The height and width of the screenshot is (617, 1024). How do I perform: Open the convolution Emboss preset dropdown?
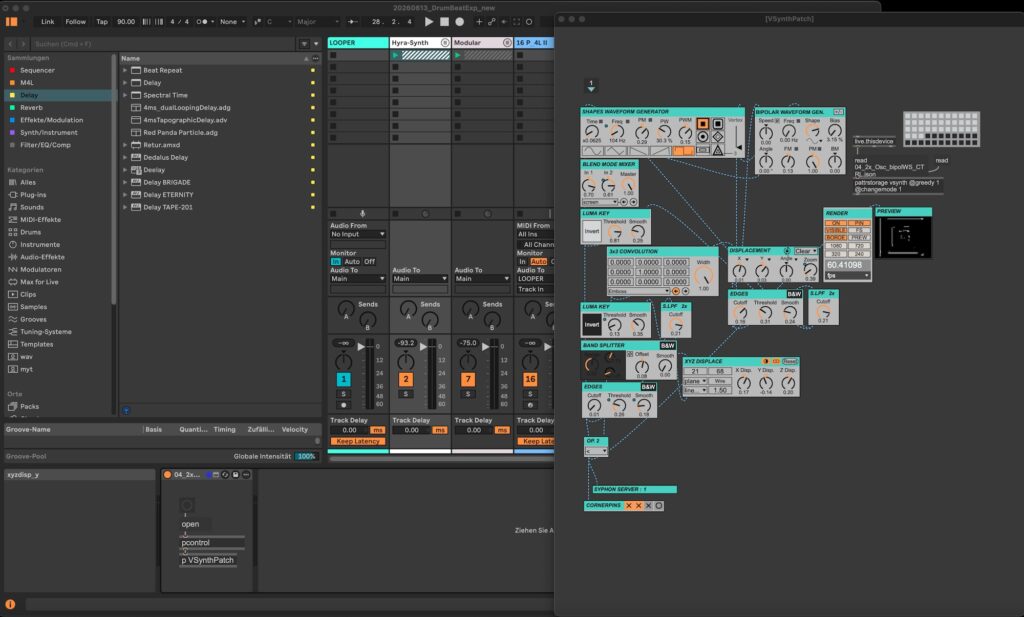click(638, 291)
